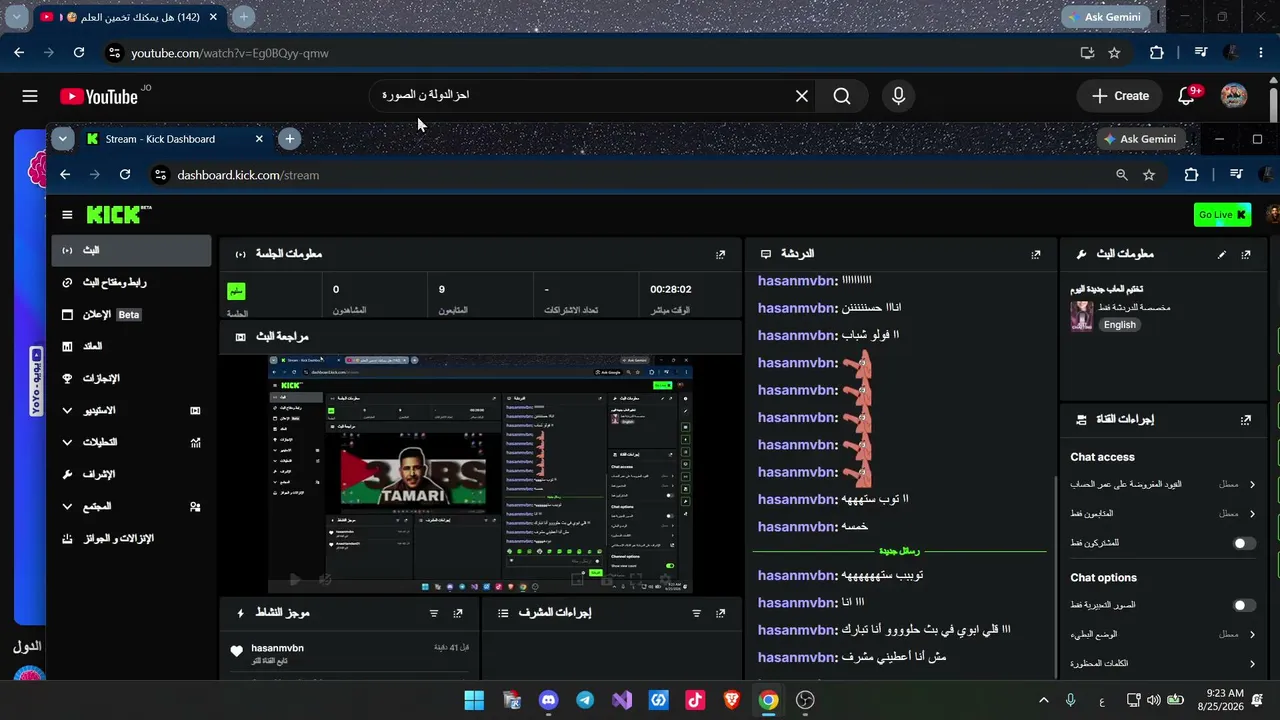Close the Stream - Kick Dashboard tab
Screen dimensions: 1280x720
point(259,139)
